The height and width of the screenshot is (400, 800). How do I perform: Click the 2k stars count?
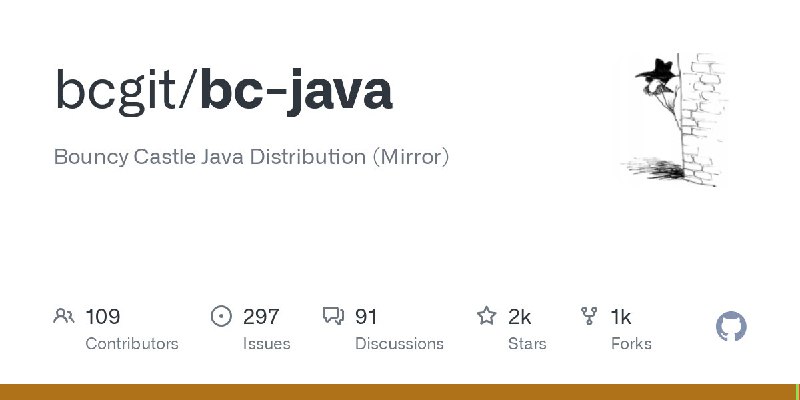point(519,317)
